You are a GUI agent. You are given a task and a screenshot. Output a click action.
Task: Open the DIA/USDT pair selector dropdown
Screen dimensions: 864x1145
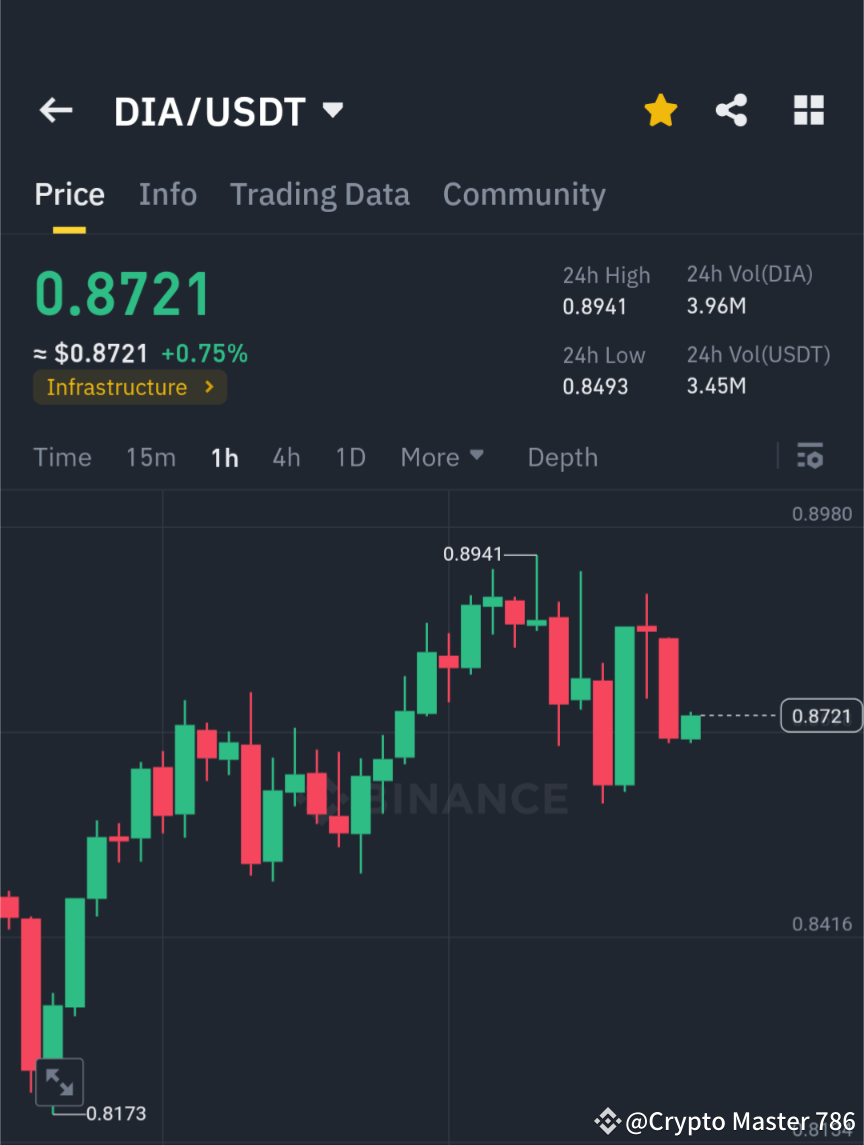click(331, 110)
